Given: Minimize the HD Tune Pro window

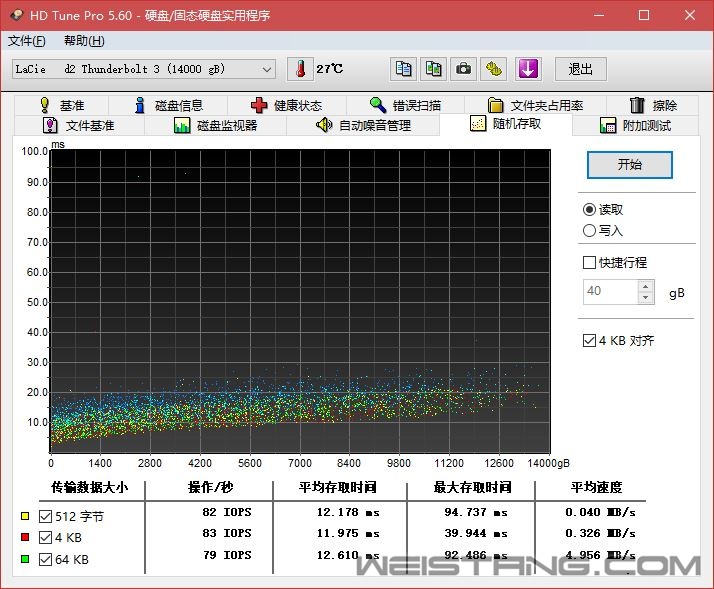Looking at the screenshot, I should point(599,15).
